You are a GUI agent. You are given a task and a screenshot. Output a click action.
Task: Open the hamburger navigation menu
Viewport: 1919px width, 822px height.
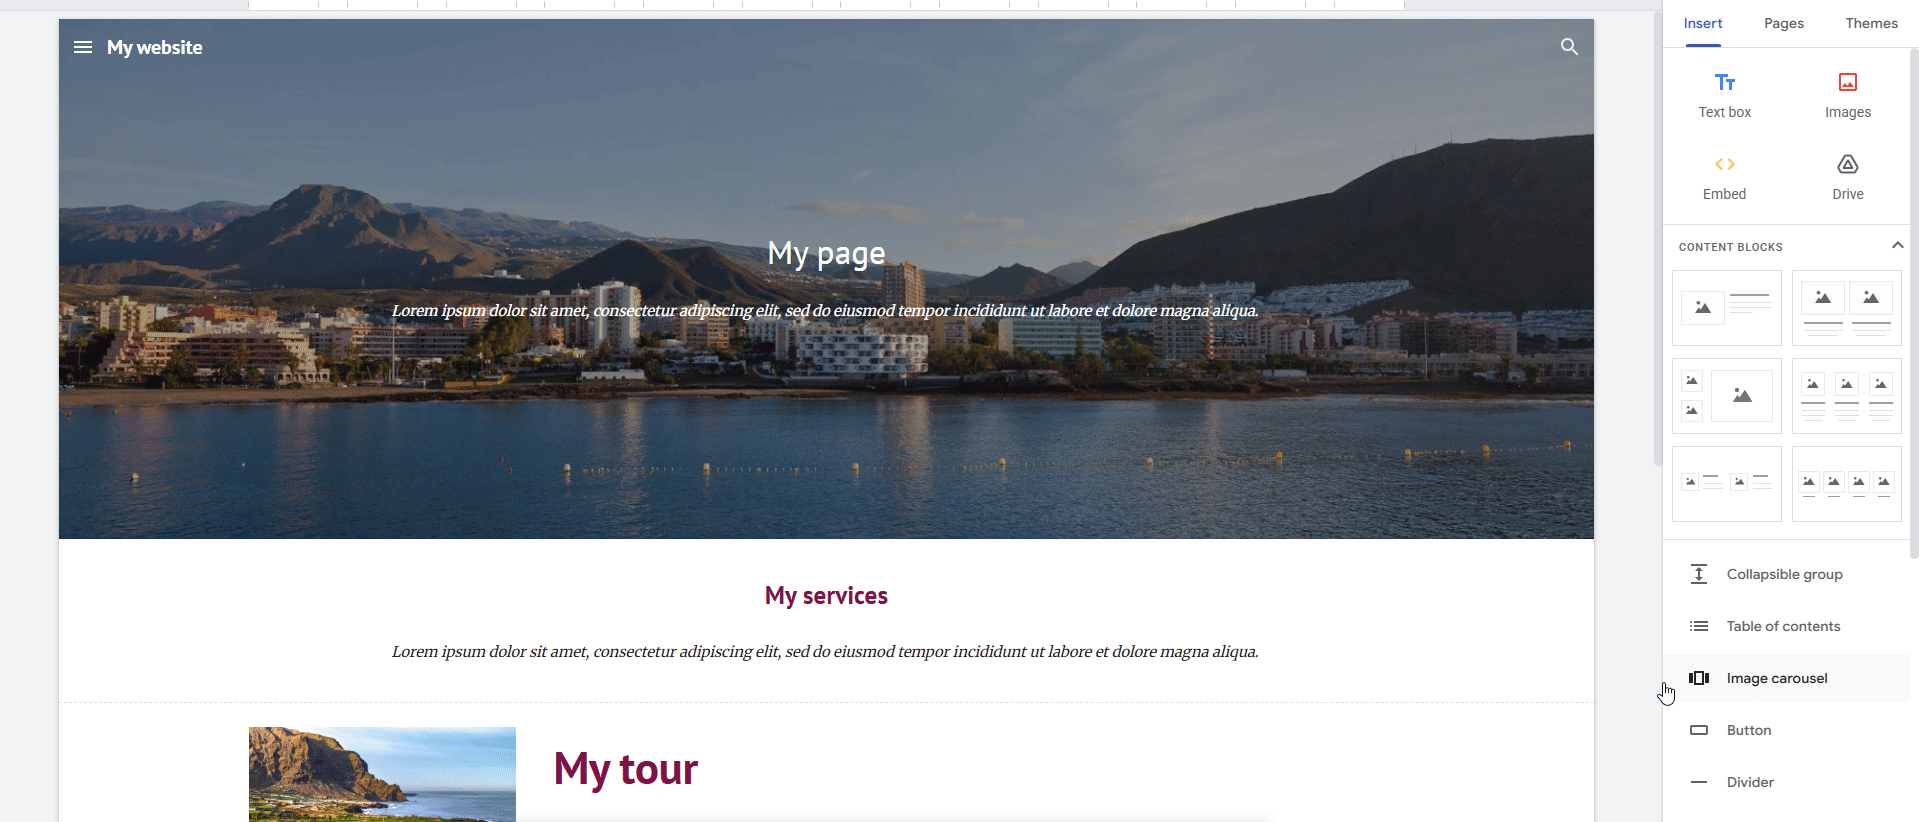tap(83, 47)
